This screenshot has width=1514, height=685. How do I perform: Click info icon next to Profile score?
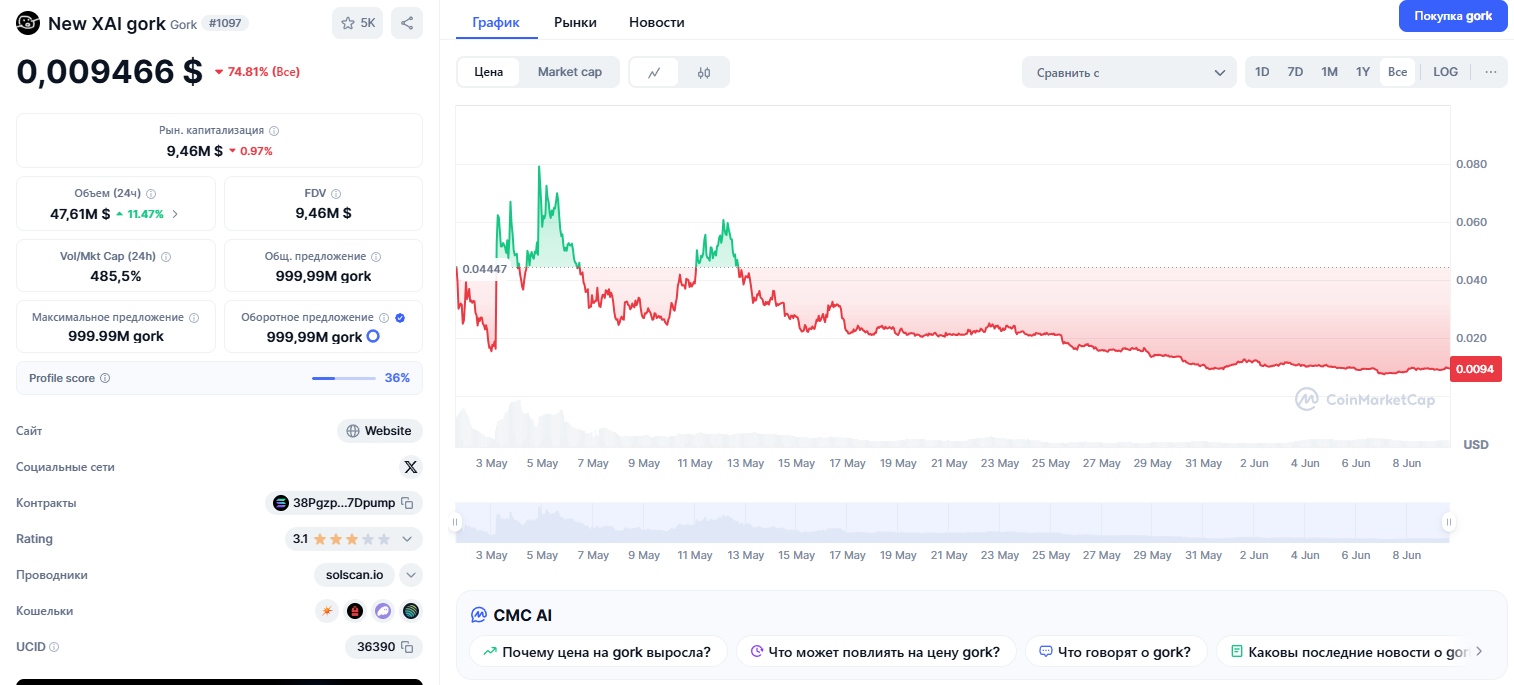tap(105, 379)
